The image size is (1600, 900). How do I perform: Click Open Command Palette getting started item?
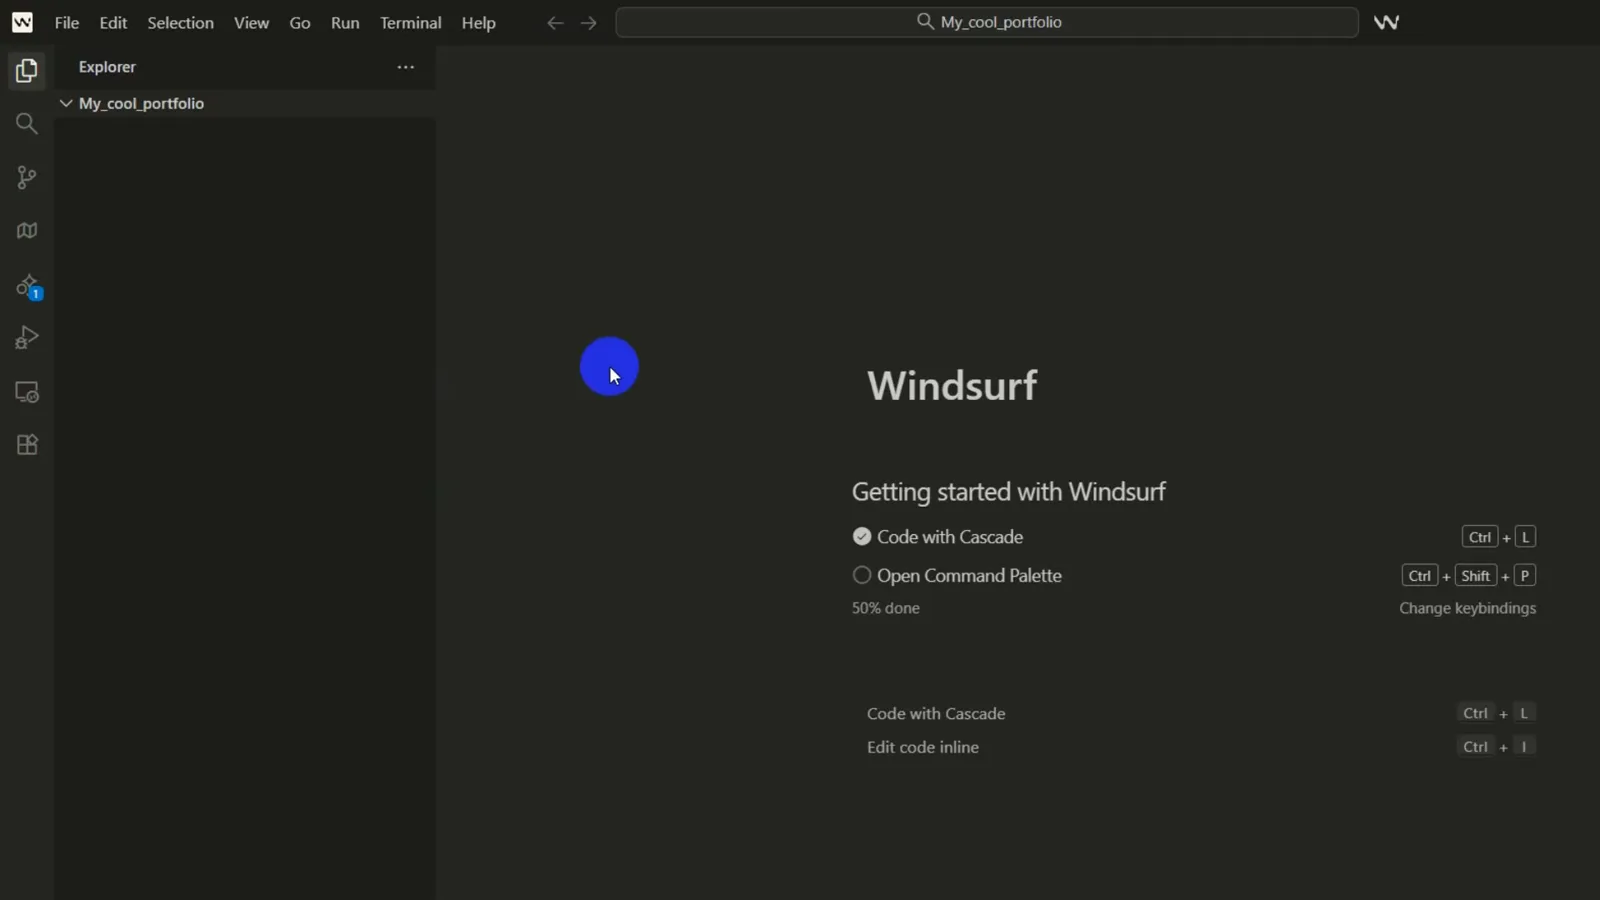coord(969,576)
